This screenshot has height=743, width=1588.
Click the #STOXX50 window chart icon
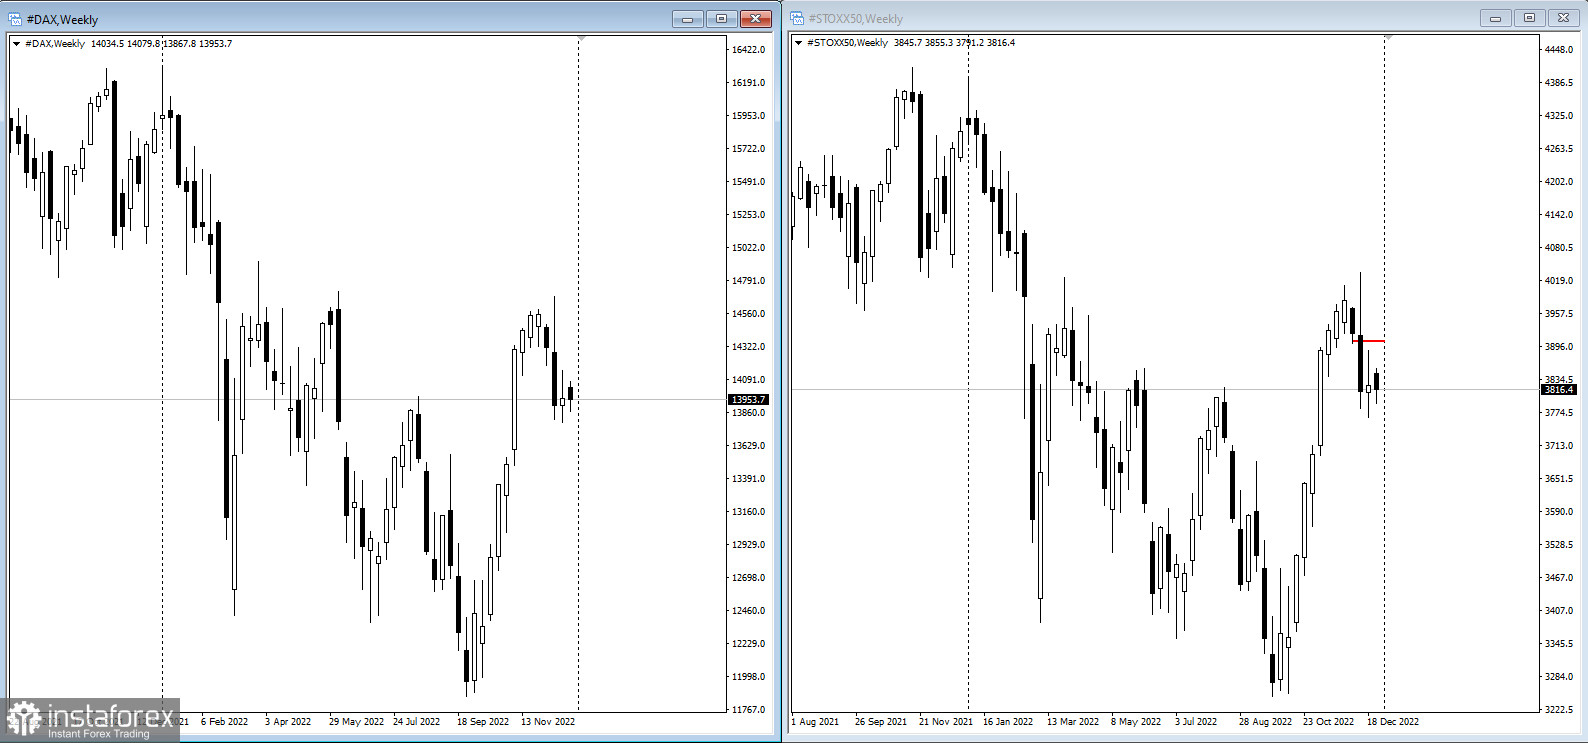coord(797,18)
